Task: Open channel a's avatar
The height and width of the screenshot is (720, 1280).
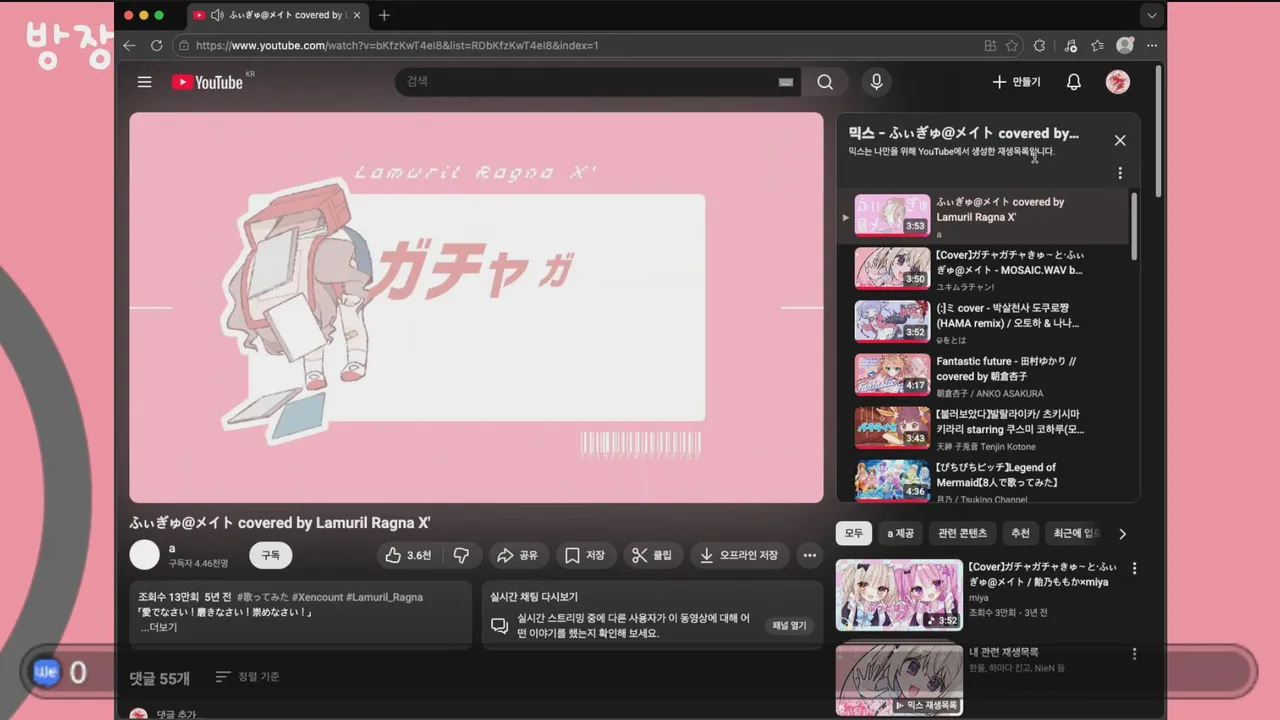Action: 145,555
